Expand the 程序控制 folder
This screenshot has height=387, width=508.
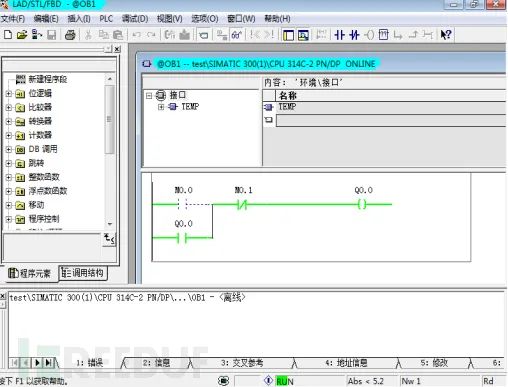pos(9,219)
